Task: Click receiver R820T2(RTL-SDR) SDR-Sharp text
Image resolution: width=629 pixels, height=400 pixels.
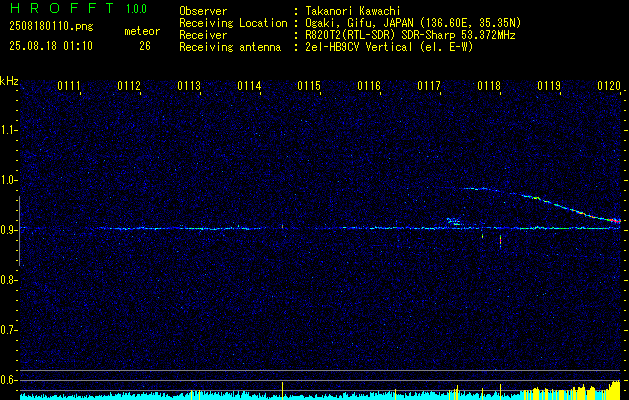Action: pyautogui.click(x=410, y=35)
